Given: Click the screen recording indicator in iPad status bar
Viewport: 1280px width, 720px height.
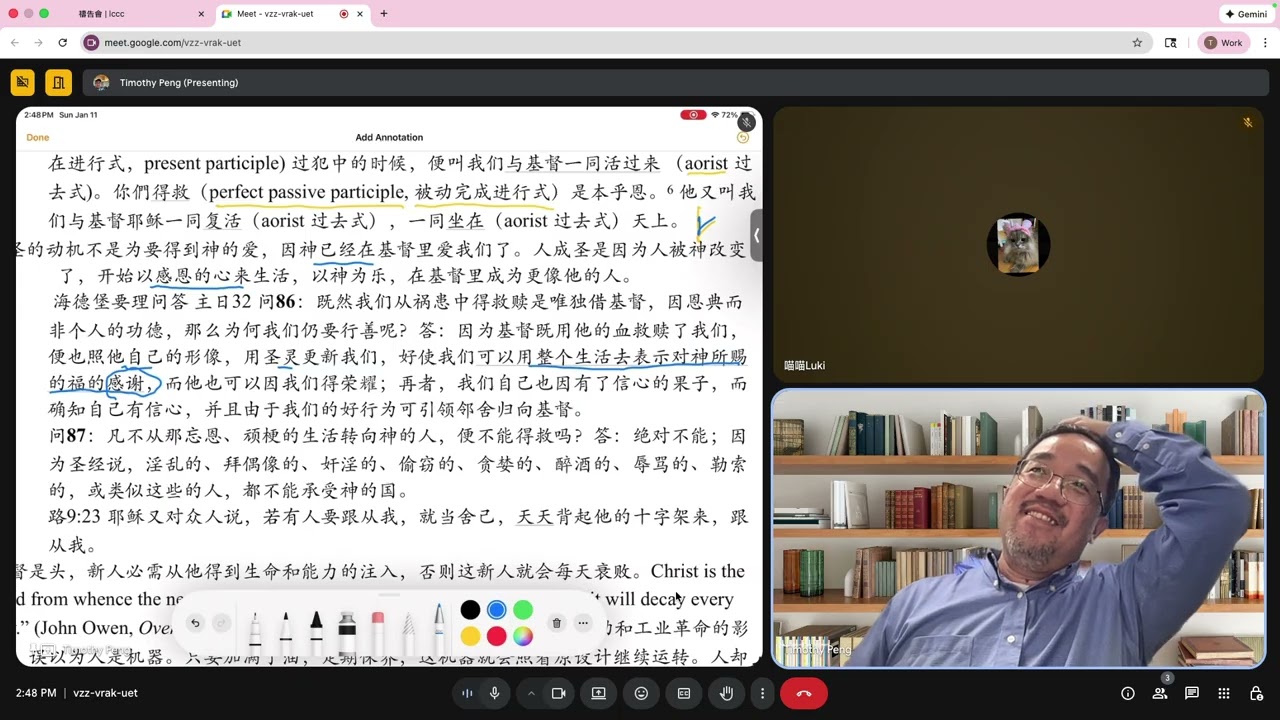Looking at the screenshot, I should pos(693,115).
